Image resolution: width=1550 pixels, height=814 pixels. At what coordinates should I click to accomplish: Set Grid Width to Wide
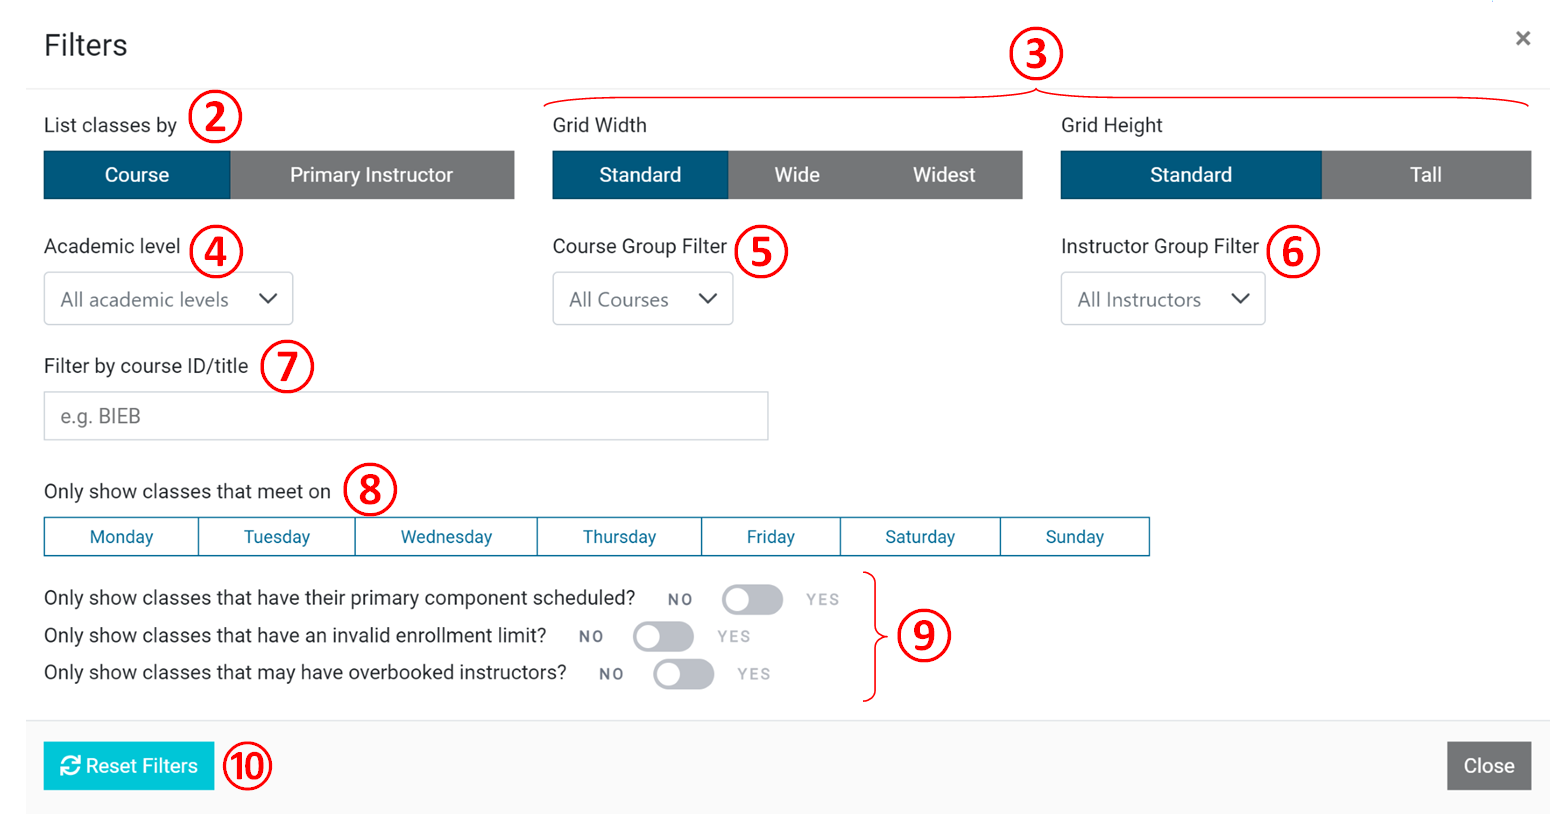(797, 174)
